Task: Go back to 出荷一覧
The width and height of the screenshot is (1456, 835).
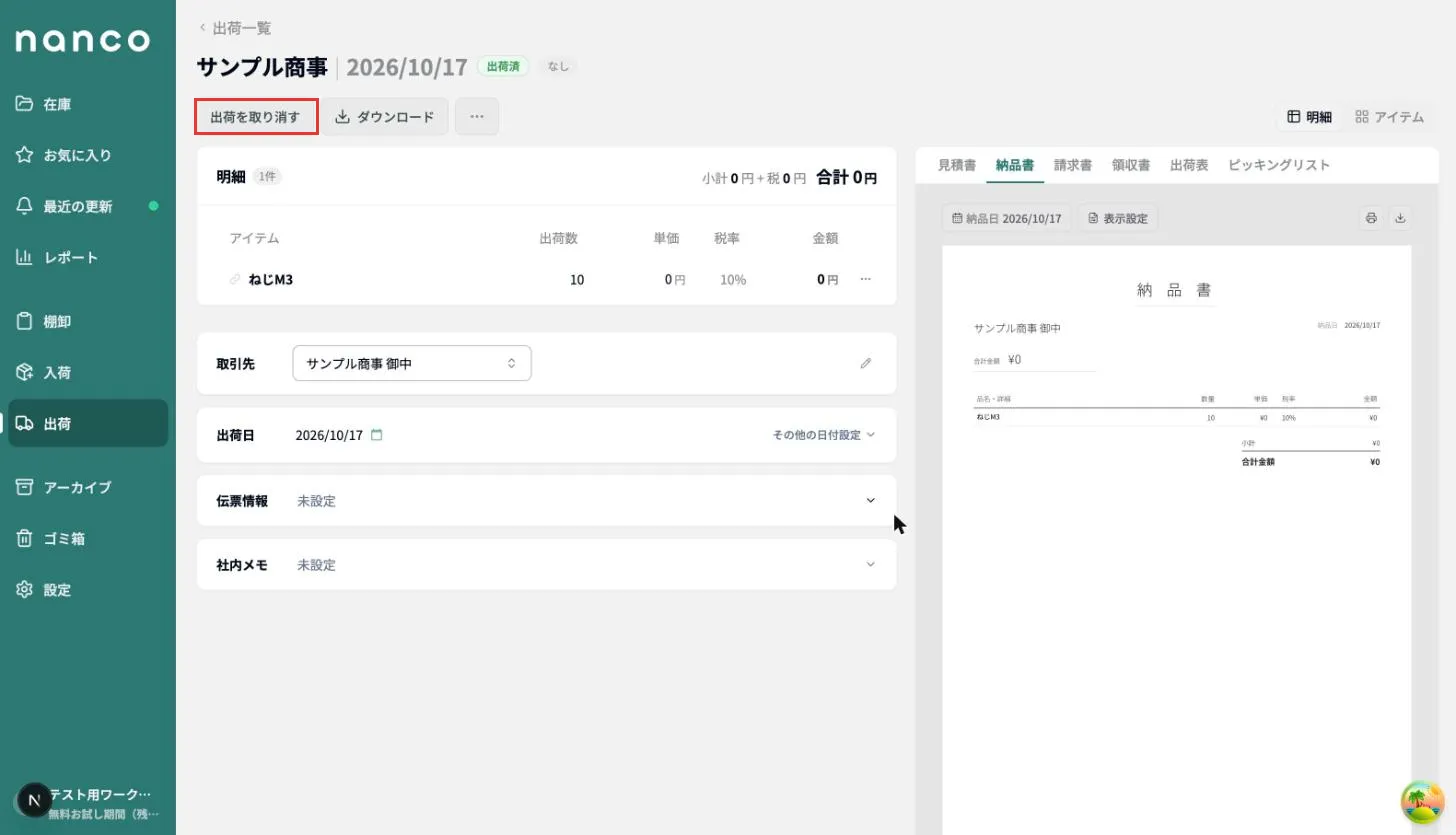Action: coord(235,28)
